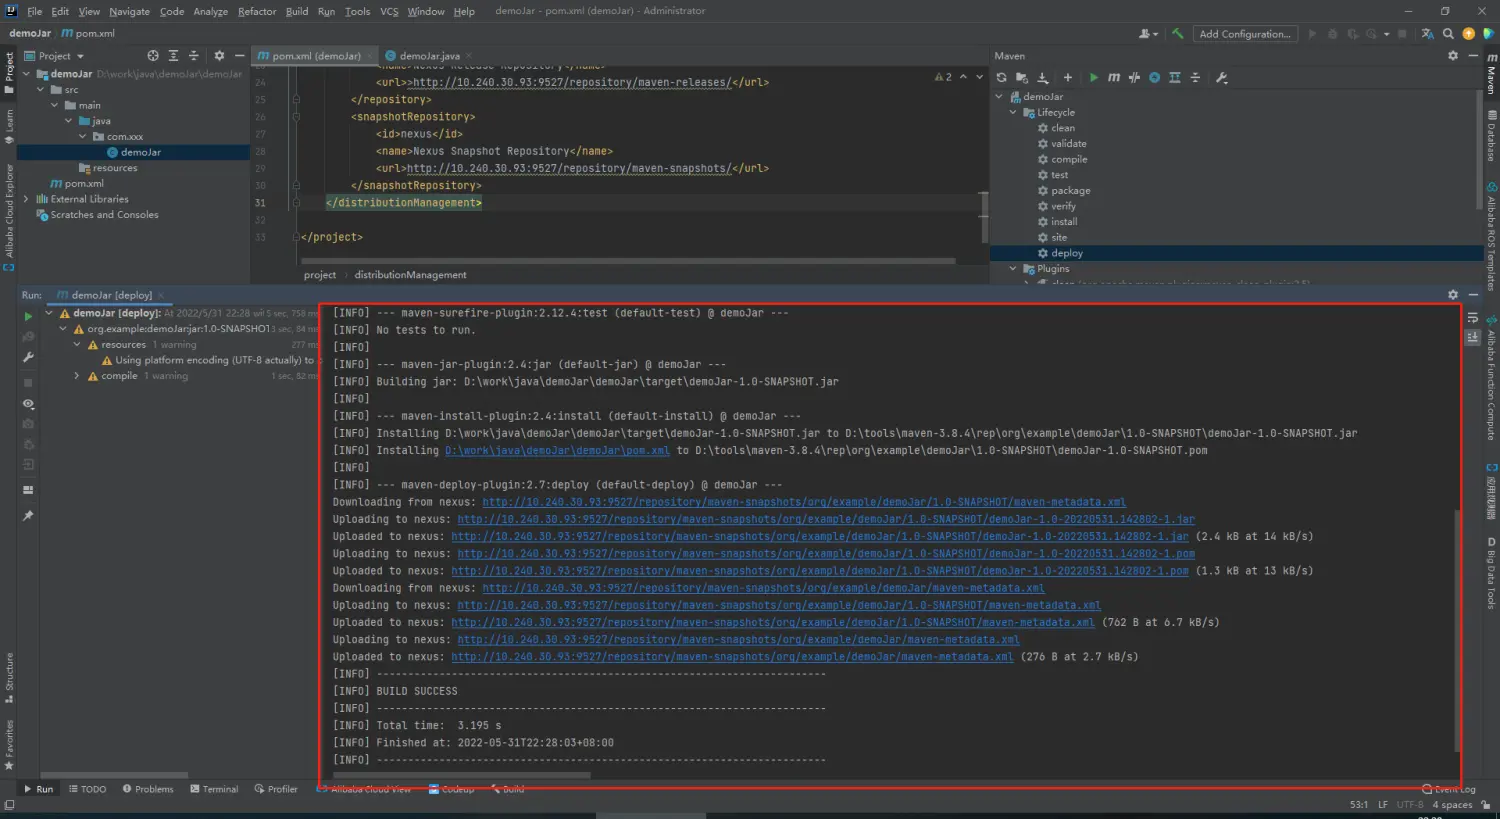Toggle Skip Tests Mode in Maven toolbar
Viewport: 1500px width, 819px height.
1154,78
